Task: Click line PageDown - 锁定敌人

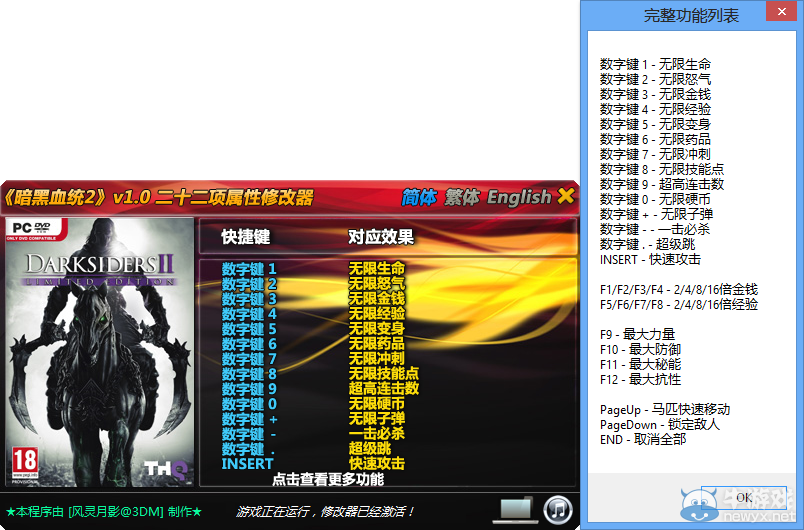Action: pos(660,424)
